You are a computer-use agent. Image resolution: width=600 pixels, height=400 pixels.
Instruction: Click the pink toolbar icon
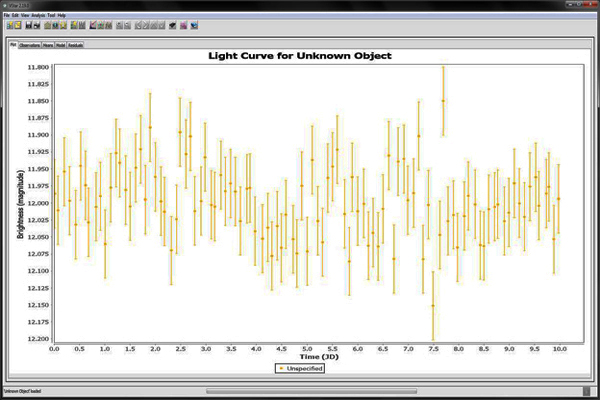point(184,25)
